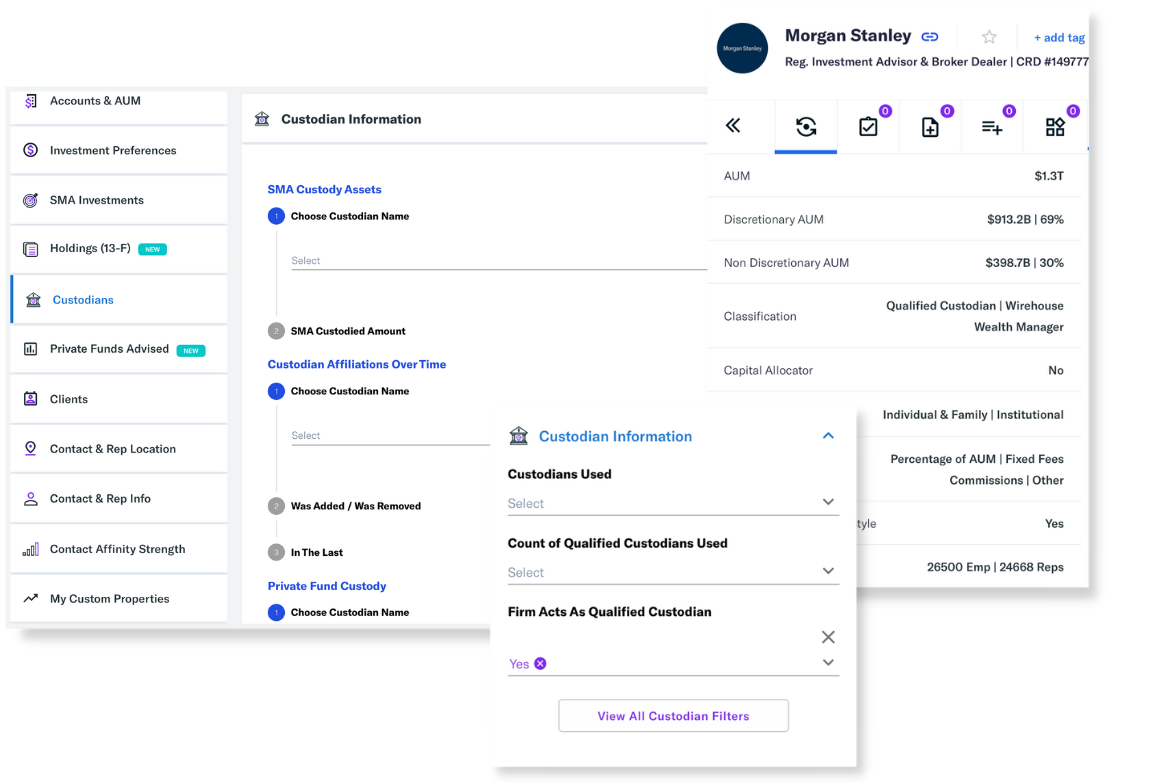1150x783 pixels.
Task: Click the Non Discretionary AUM value $398.7B | 30%
Action: click(x=1025, y=262)
